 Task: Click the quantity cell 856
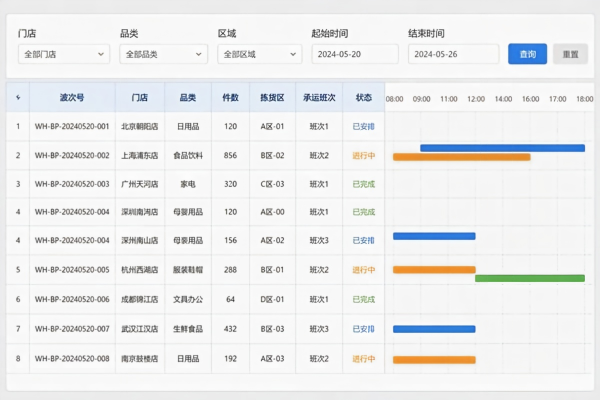(230, 155)
